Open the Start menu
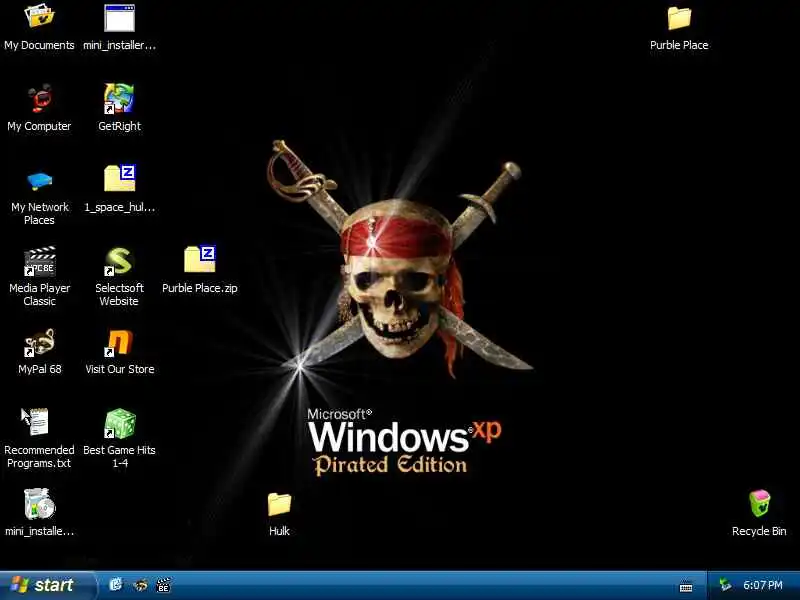 47,585
